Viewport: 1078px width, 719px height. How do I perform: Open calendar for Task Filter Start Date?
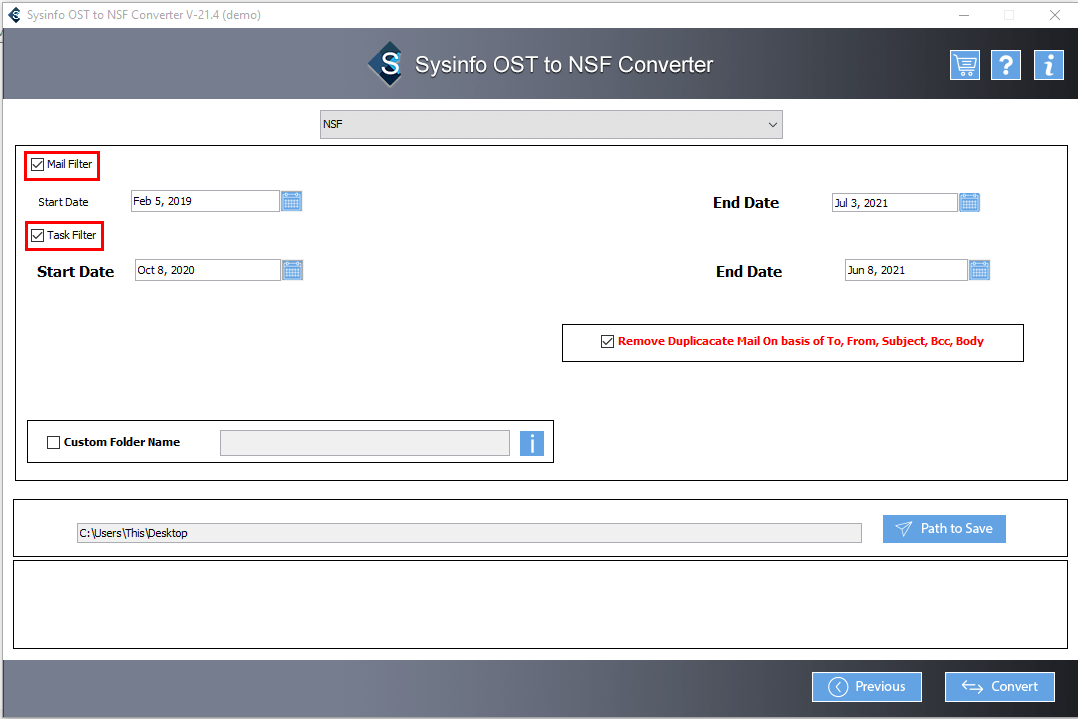point(292,270)
